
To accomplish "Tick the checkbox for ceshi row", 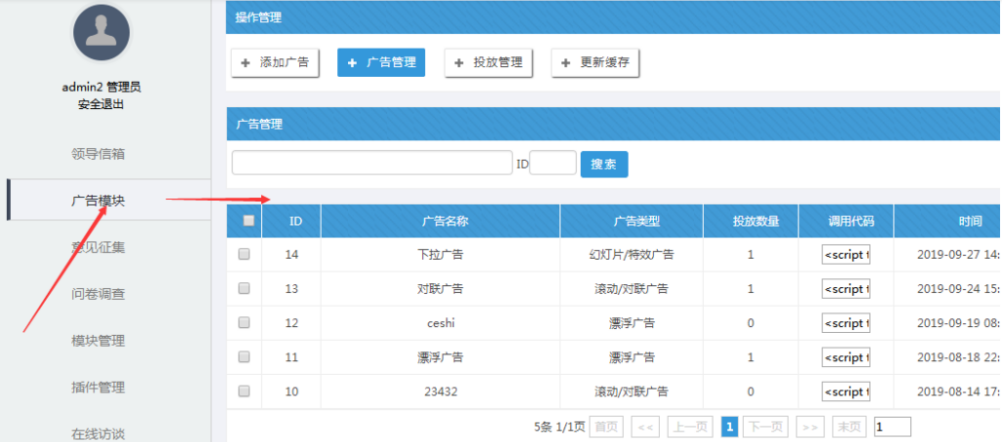I will click(x=244, y=323).
